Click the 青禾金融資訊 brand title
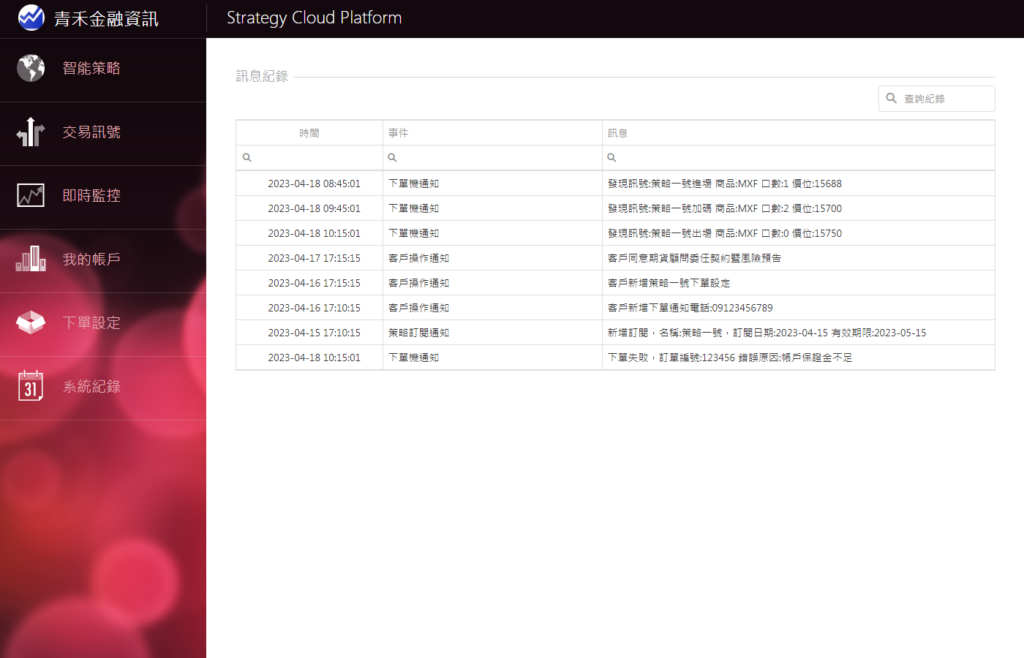 click(106, 19)
